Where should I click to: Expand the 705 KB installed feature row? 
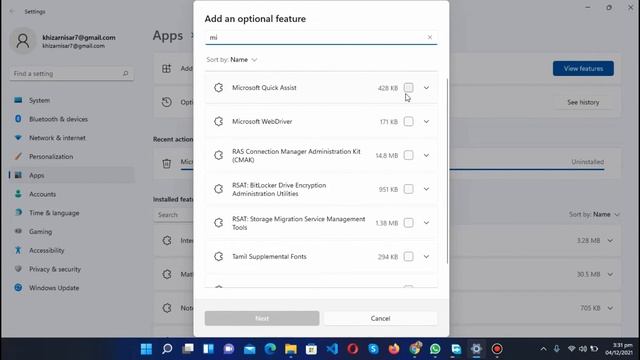tap(610, 308)
